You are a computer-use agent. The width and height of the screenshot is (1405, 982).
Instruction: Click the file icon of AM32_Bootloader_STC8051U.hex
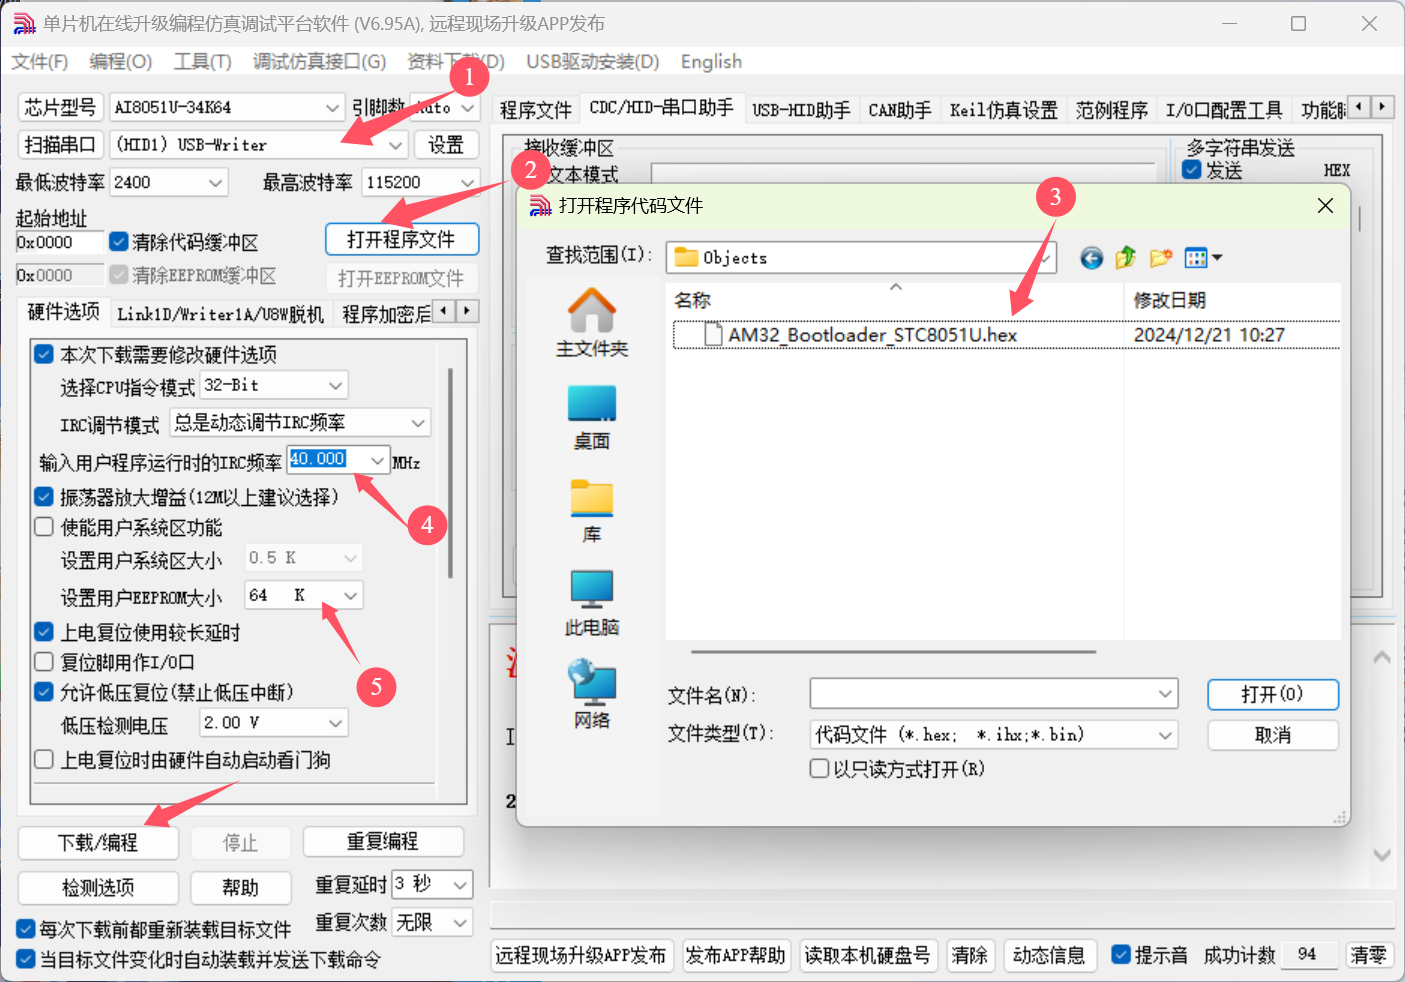tap(713, 334)
